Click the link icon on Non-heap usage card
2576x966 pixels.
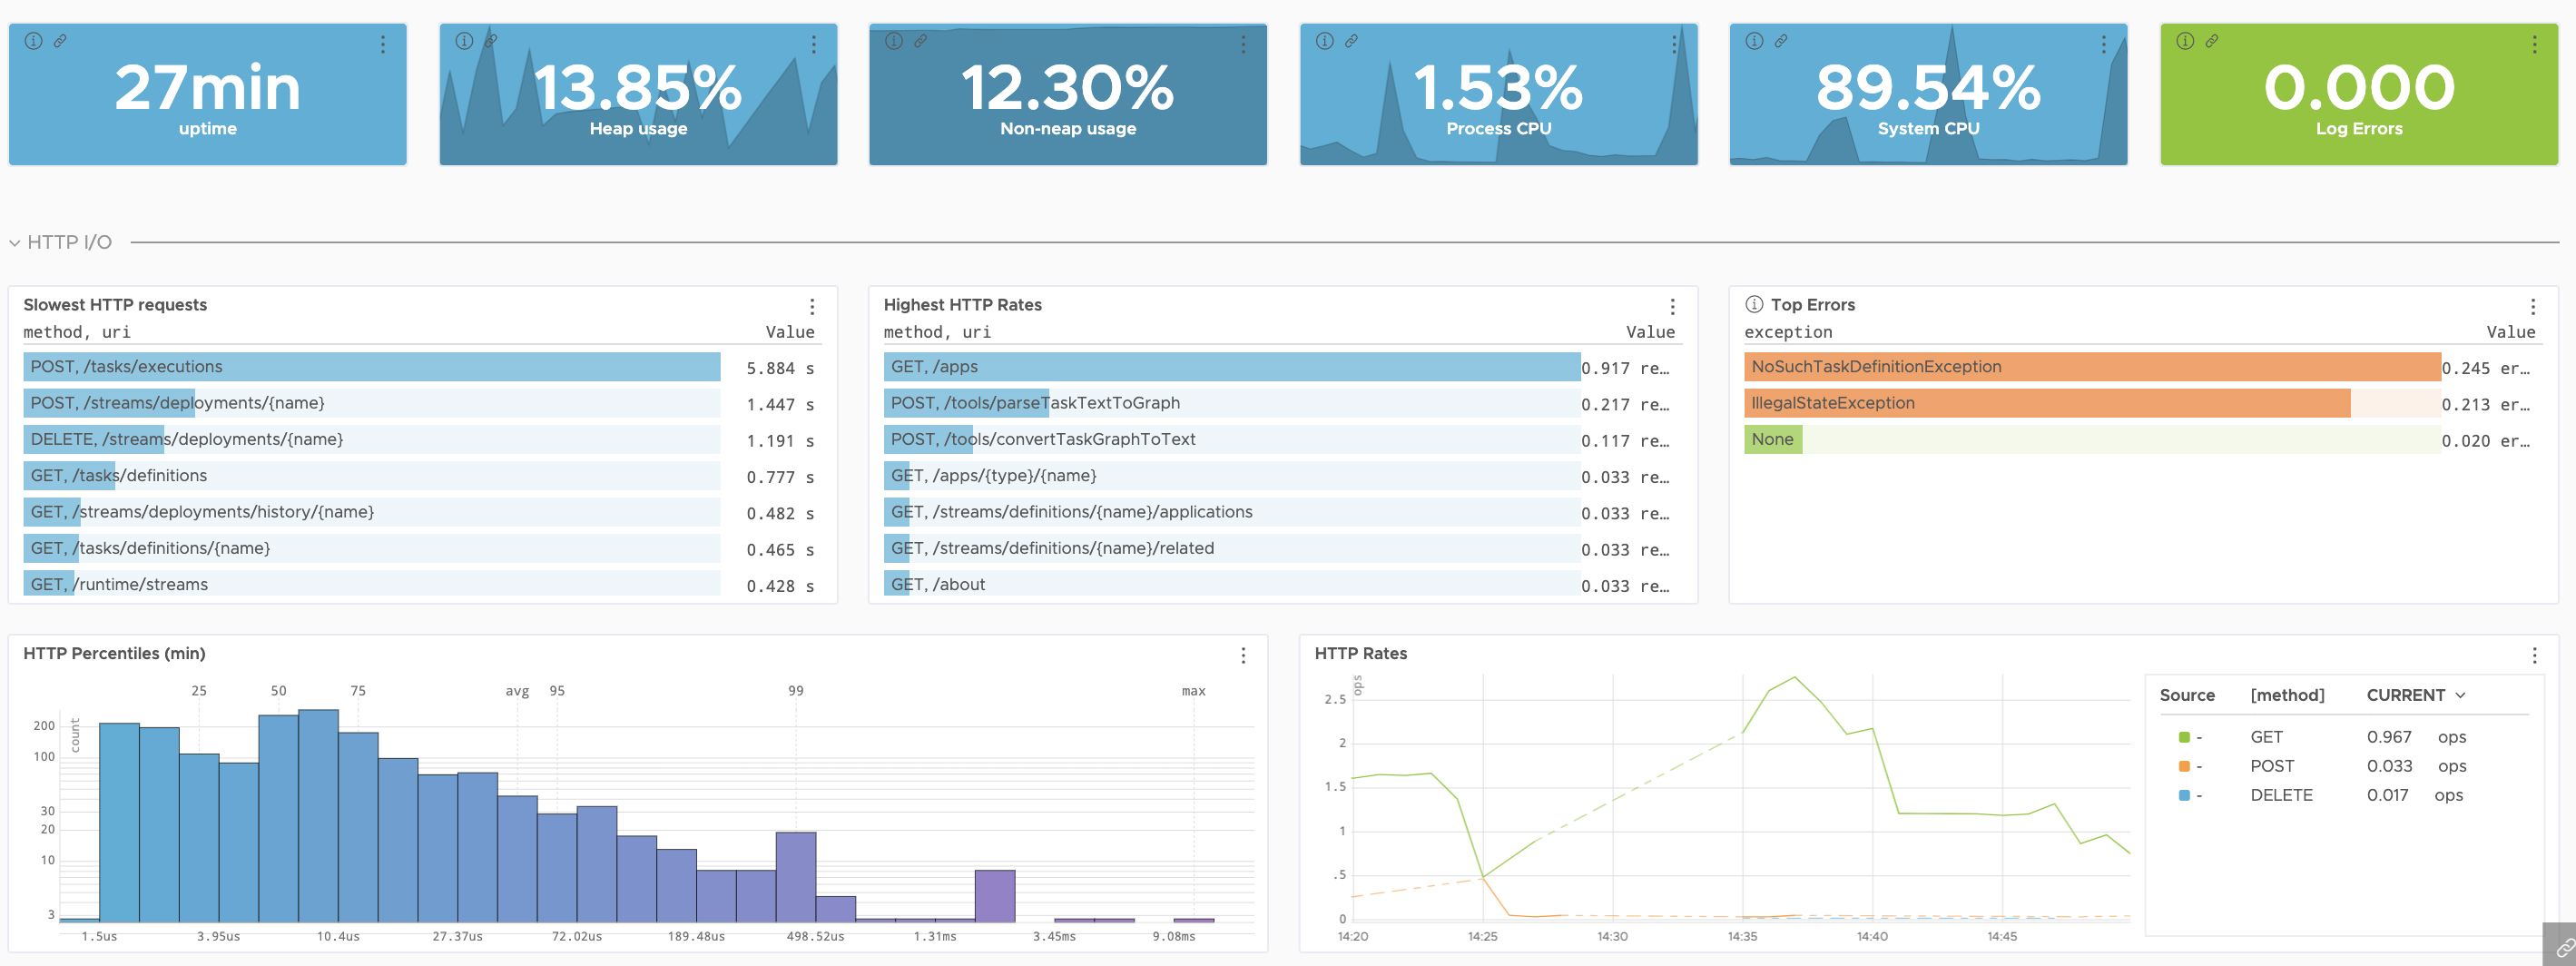[921, 41]
